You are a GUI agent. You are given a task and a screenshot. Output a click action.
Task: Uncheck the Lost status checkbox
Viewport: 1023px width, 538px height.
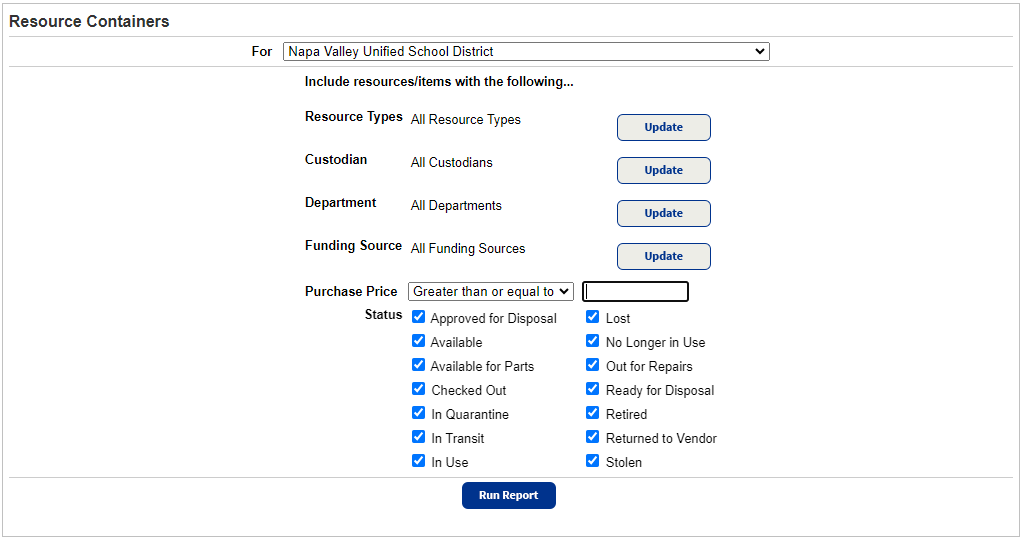pos(593,317)
